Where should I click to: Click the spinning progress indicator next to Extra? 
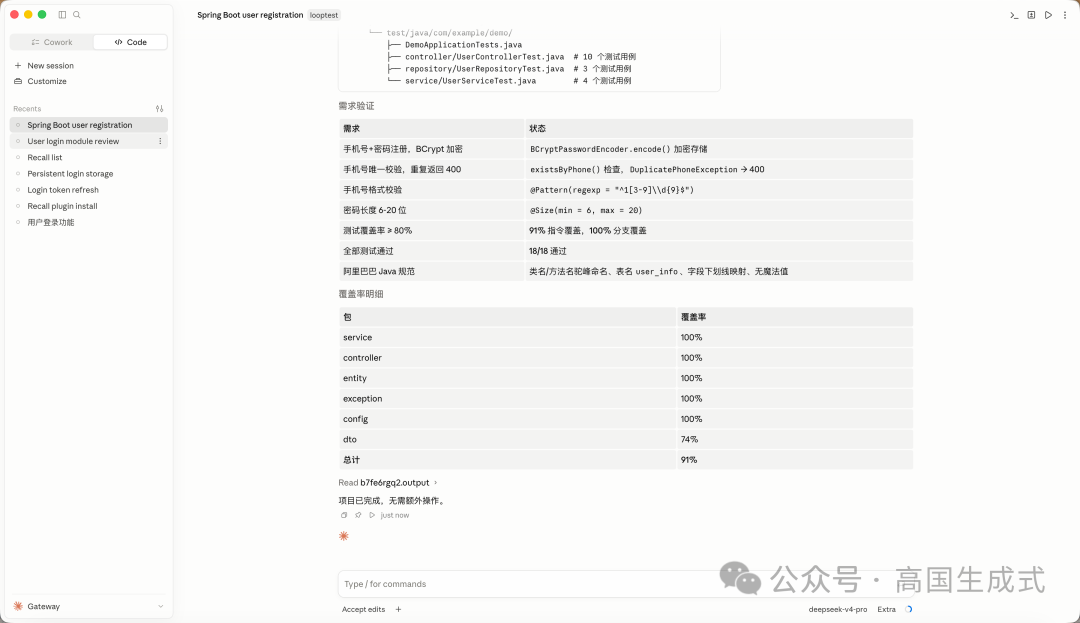coord(908,609)
